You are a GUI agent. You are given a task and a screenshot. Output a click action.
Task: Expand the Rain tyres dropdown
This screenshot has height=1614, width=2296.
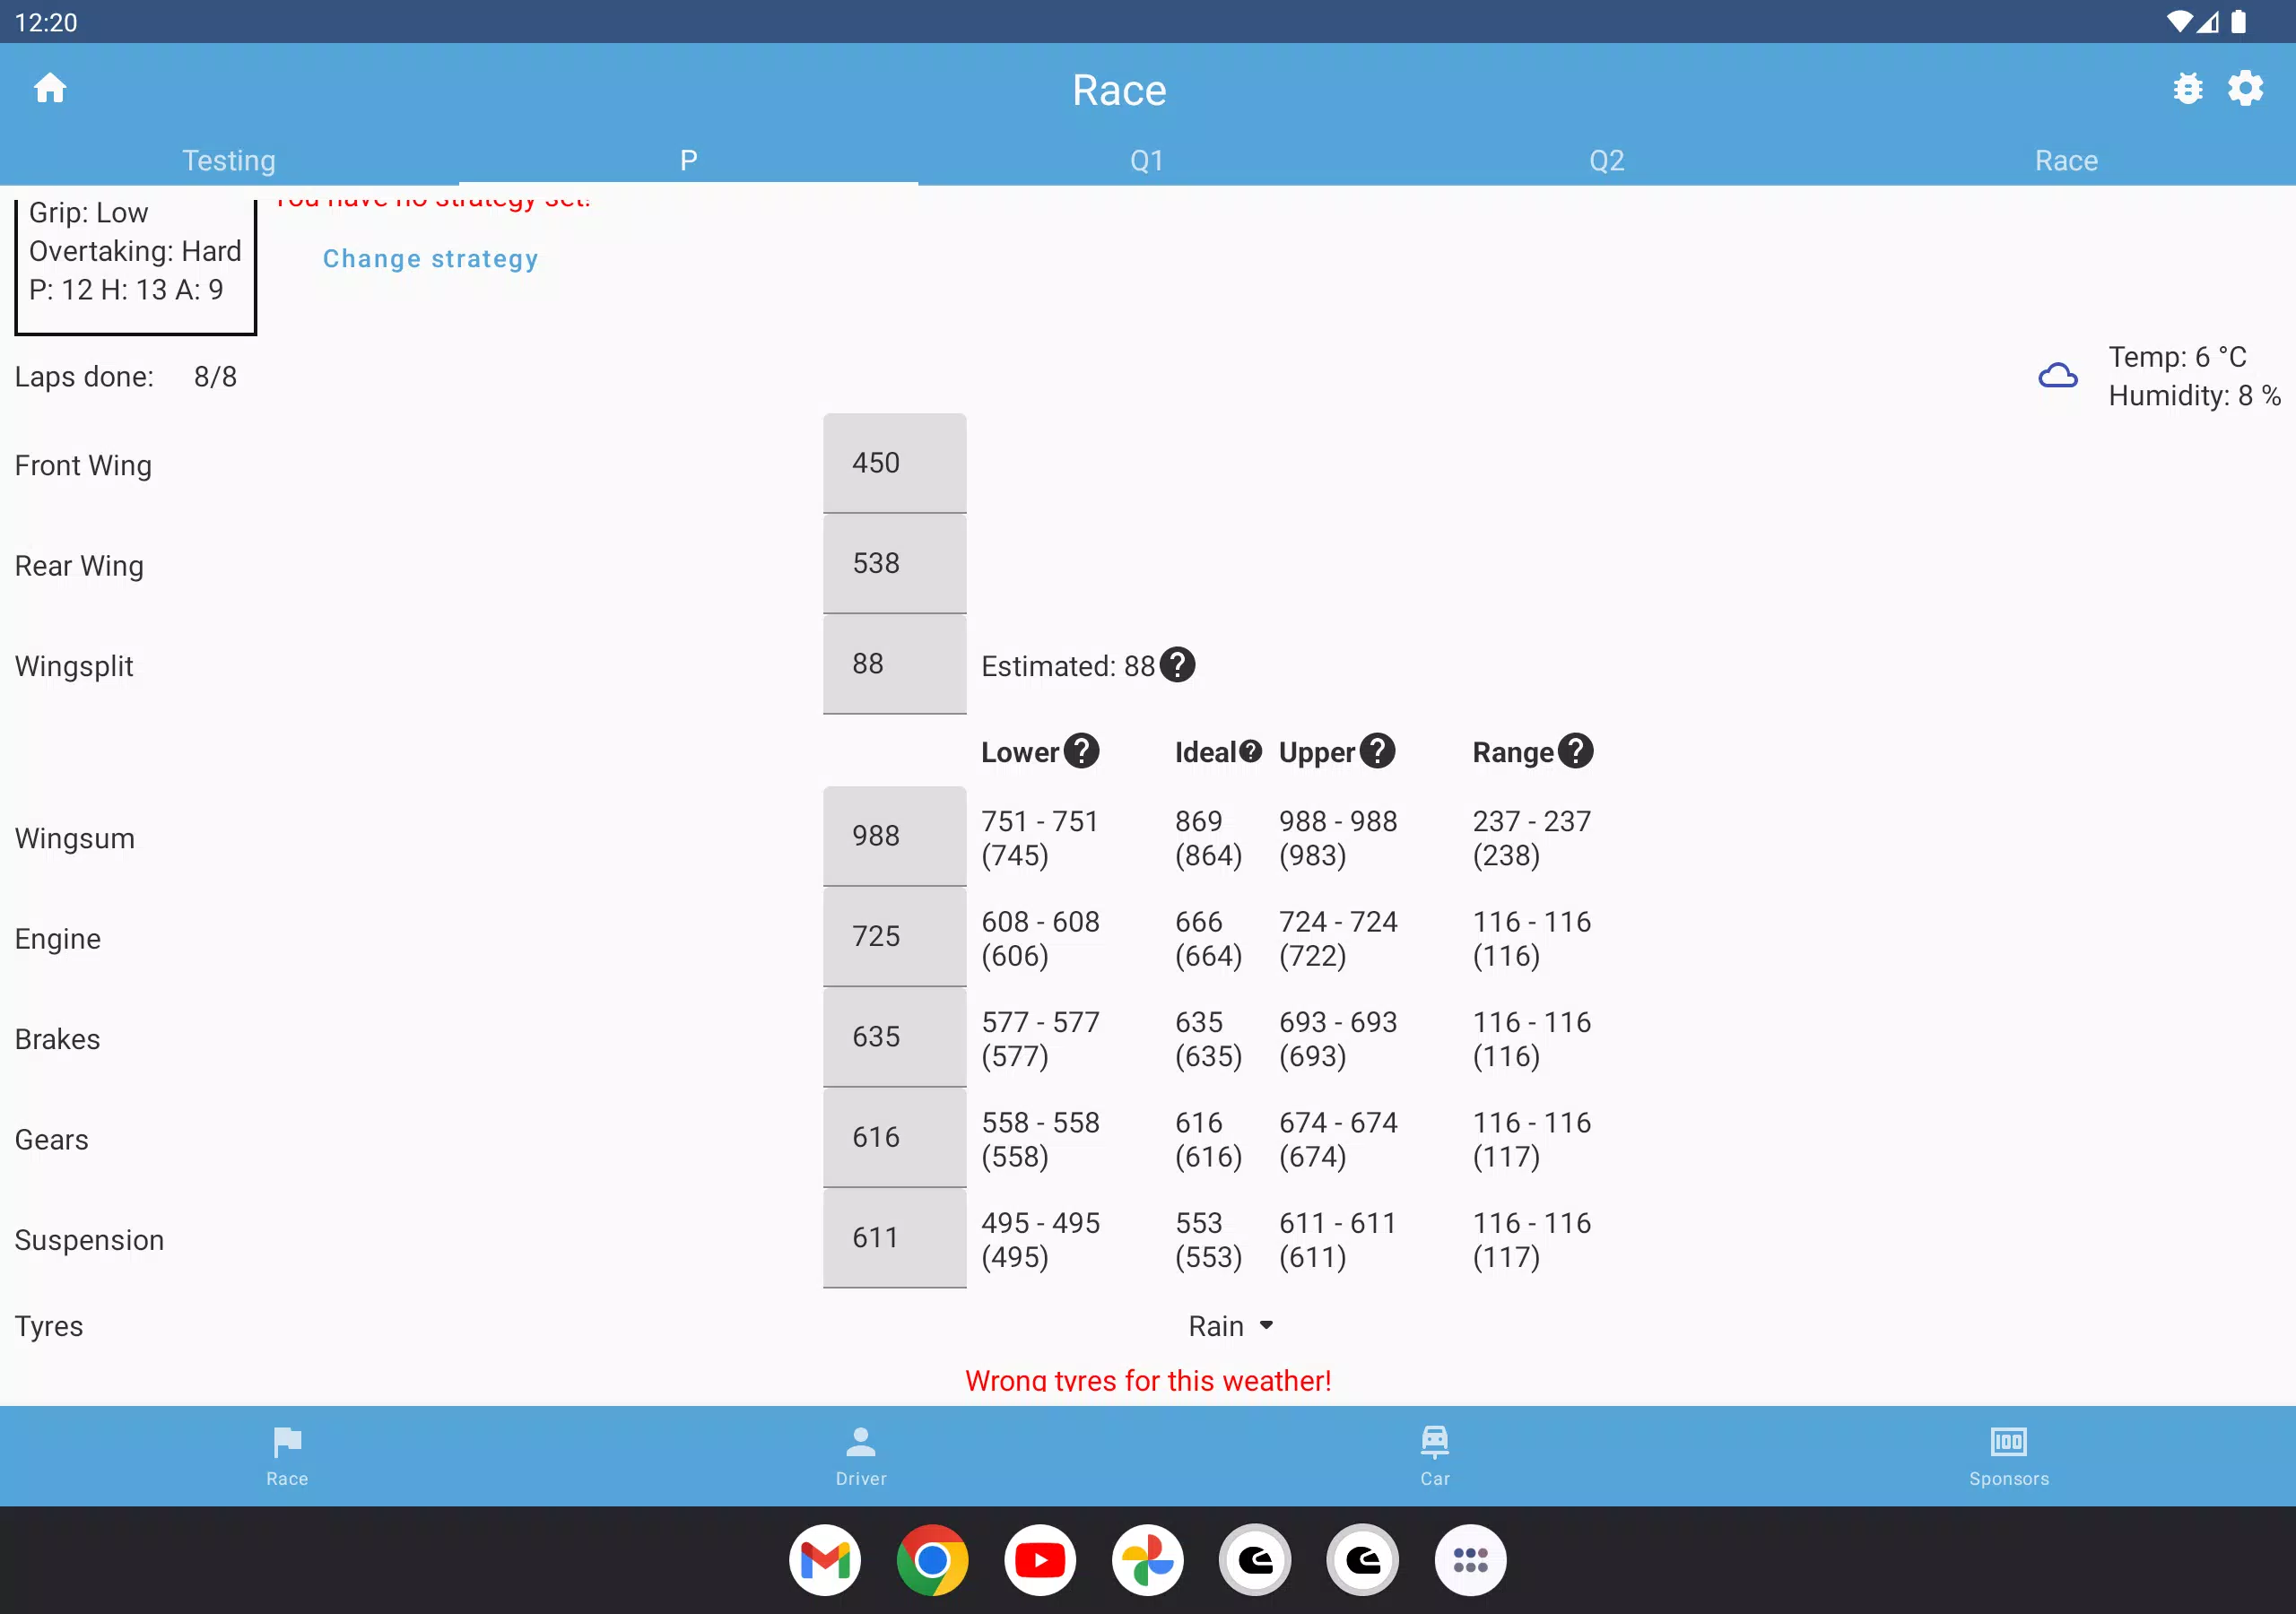pyautogui.click(x=1230, y=1326)
